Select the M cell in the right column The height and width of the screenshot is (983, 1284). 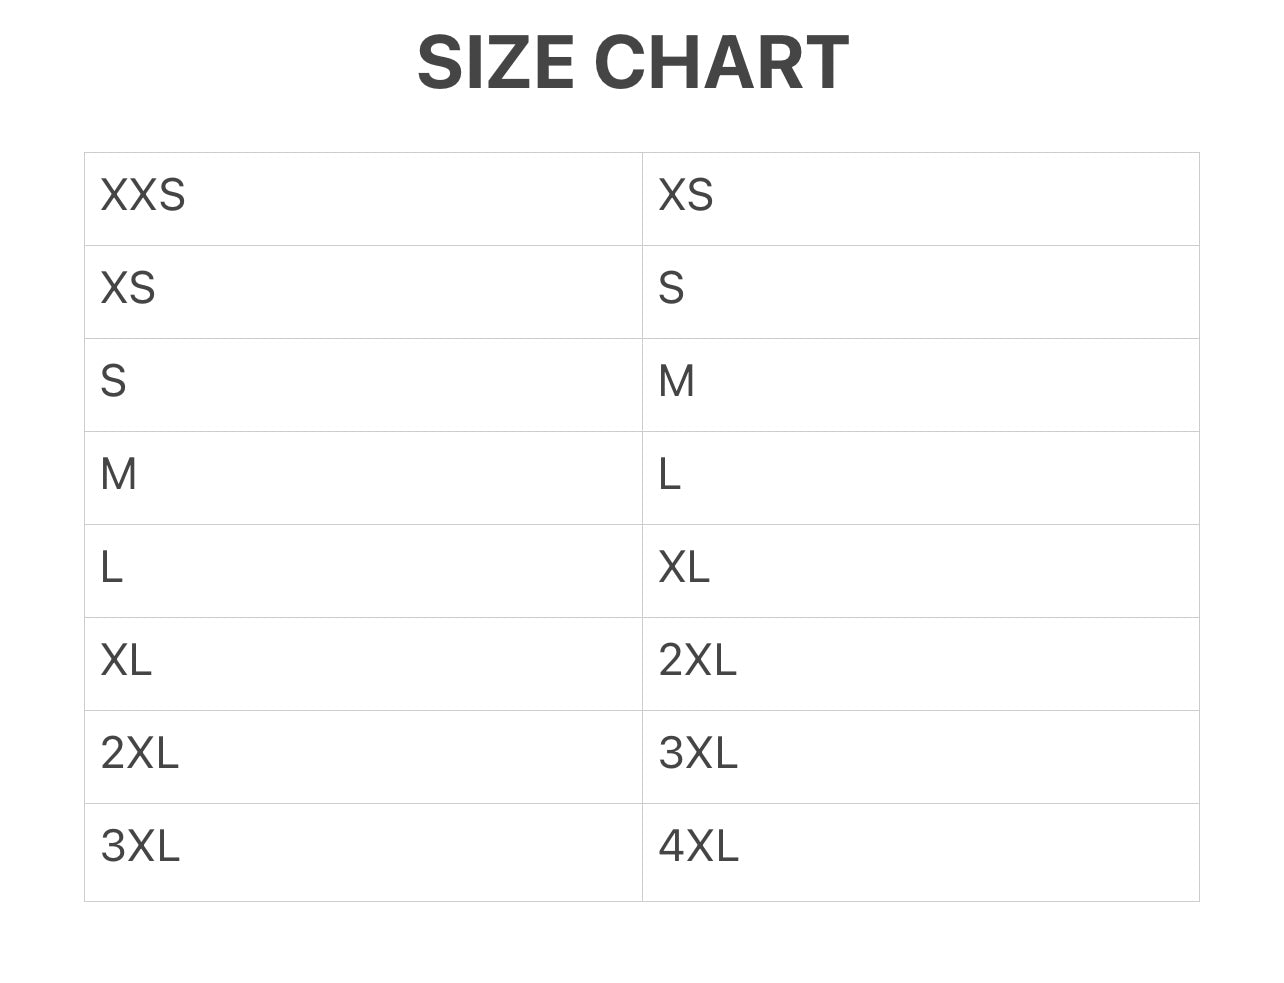(676, 381)
